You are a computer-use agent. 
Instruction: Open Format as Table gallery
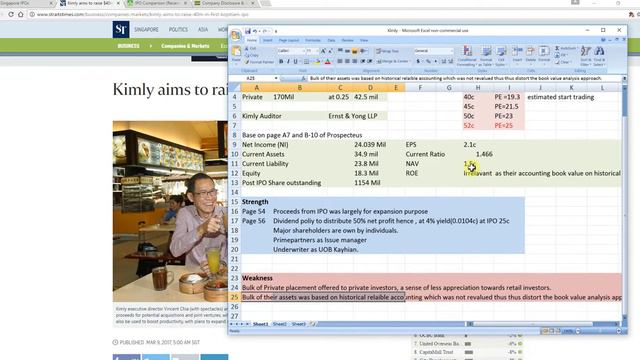tap(486, 56)
